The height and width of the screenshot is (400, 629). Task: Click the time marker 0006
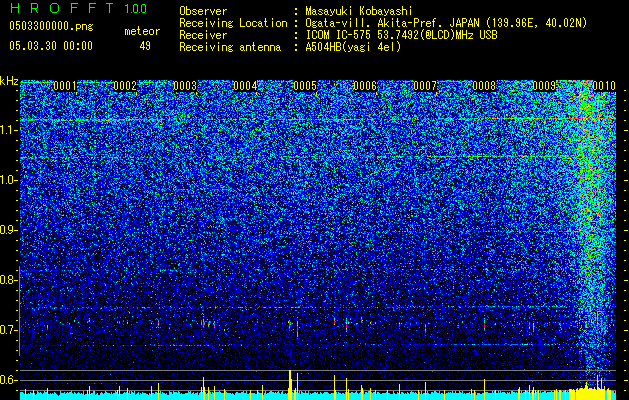[x=365, y=86]
